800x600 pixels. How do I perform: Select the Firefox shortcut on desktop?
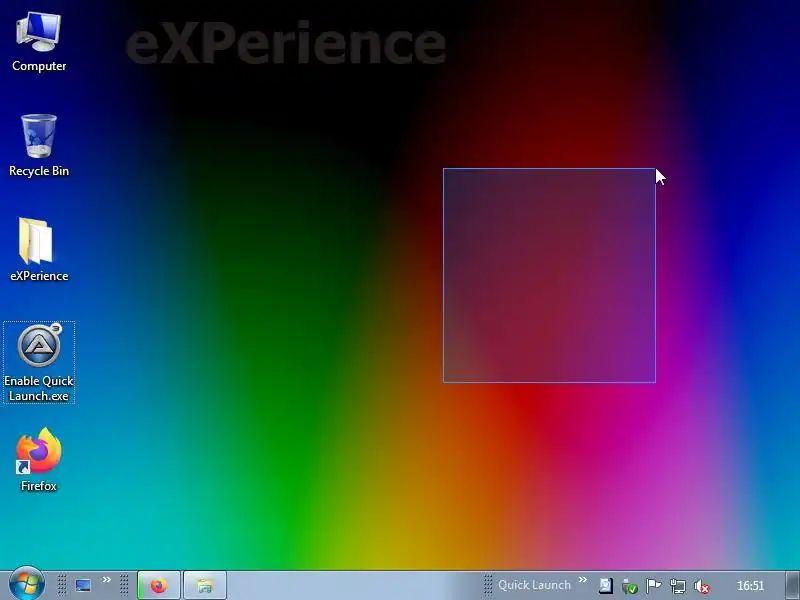coord(39,459)
